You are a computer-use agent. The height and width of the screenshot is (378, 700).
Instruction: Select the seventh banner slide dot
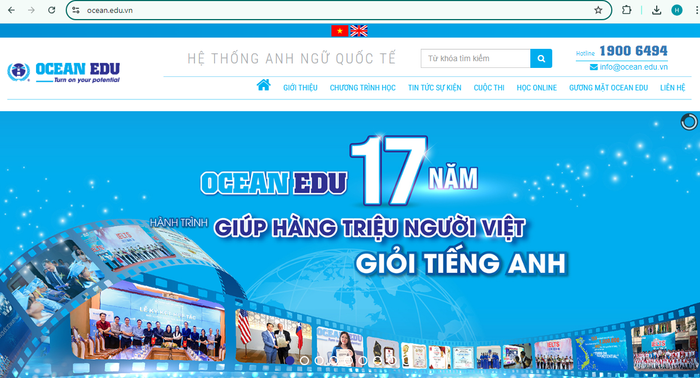[377, 361]
